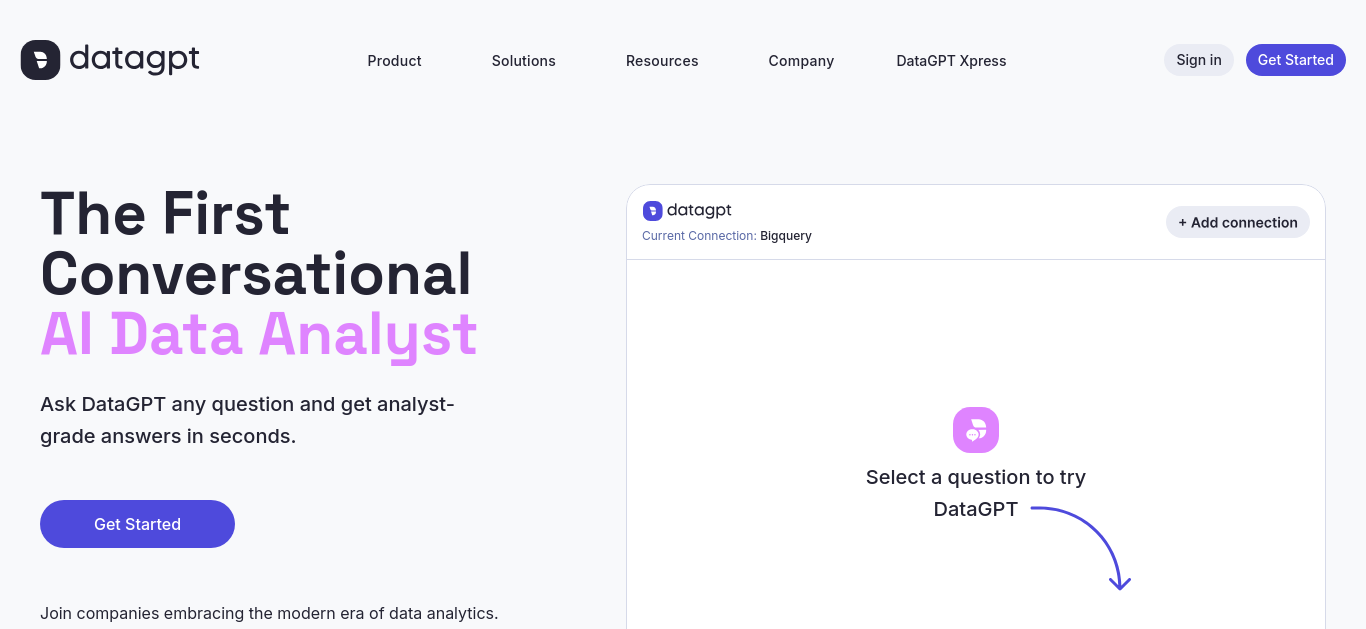Click the Select a question to try DataGPT text
The width and height of the screenshot is (1366, 629).
pos(976,493)
